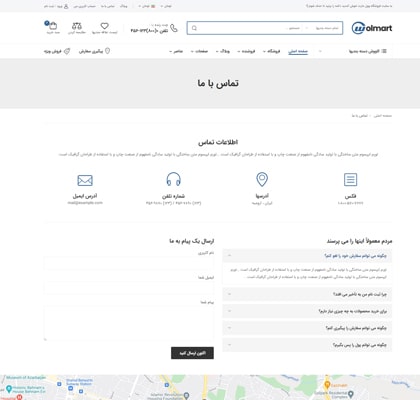
Task: Open the currency dropdown in top bar
Action: [166, 6]
